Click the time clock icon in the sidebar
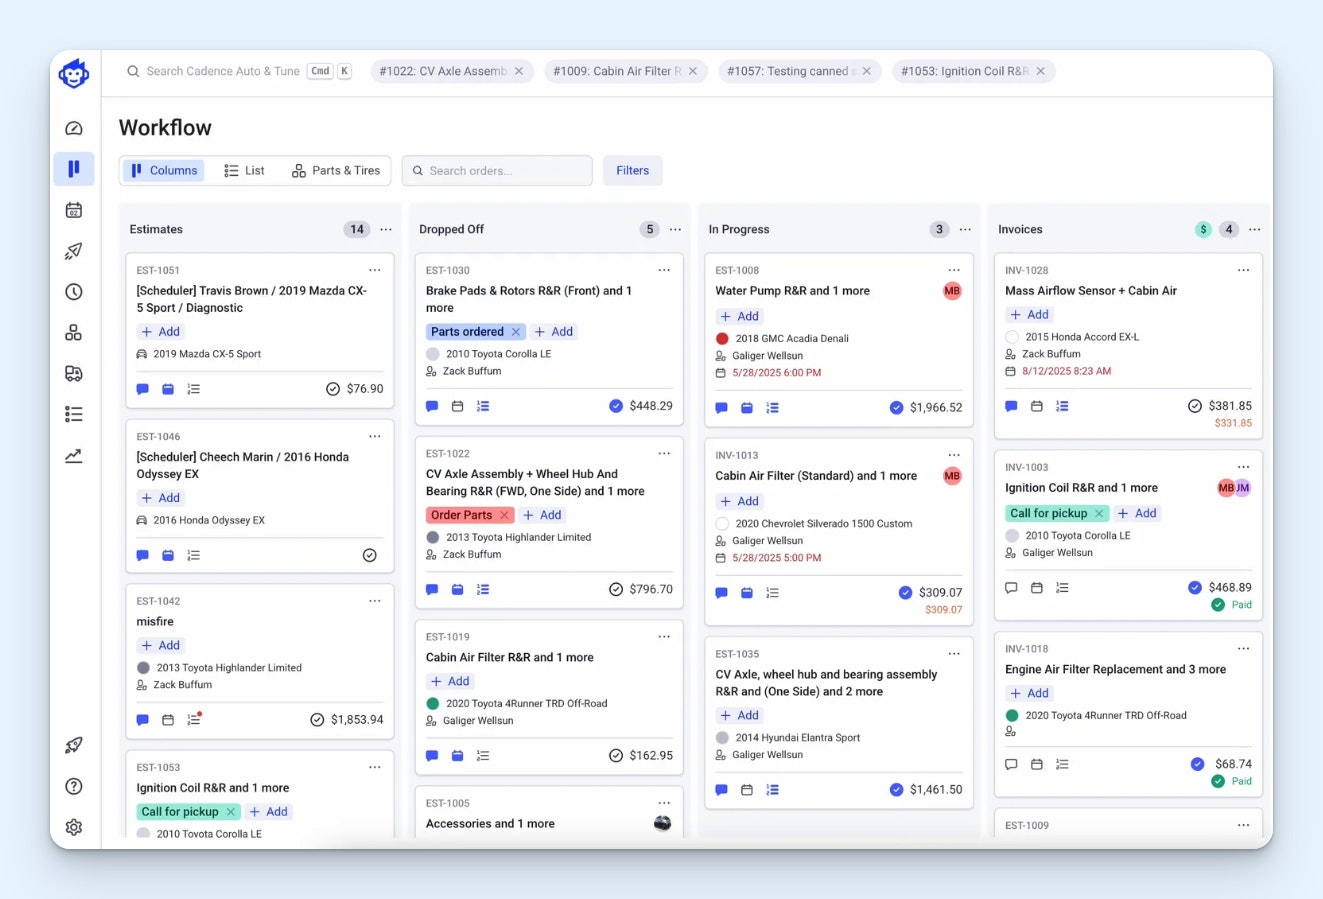Screen dimensions: 1323x899 click(x=74, y=292)
